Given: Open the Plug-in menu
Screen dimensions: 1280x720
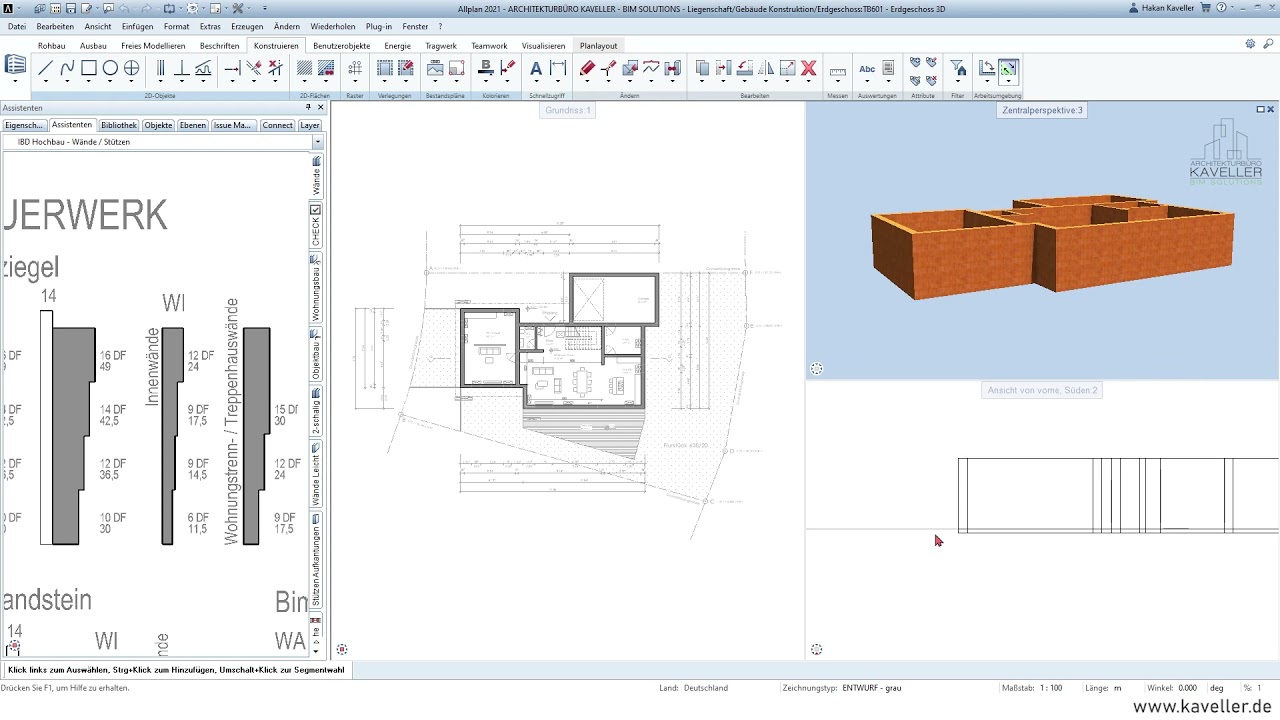Looking at the screenshot, I should point(379,26).
